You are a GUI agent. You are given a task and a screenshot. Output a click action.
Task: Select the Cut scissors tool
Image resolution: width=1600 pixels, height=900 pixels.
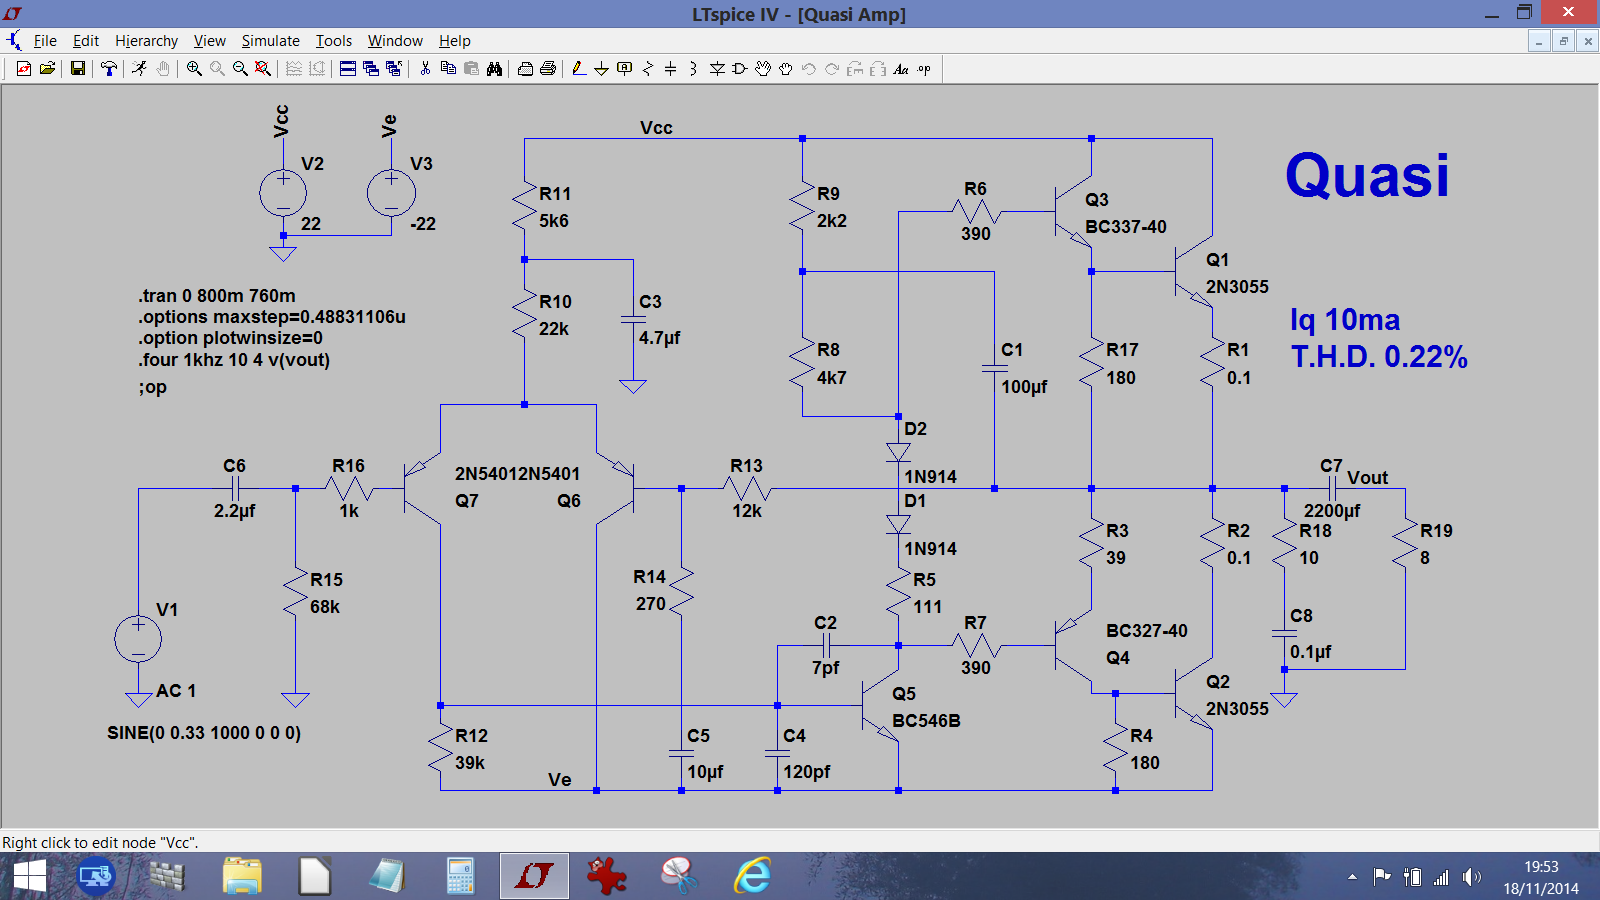click(425, 69)
